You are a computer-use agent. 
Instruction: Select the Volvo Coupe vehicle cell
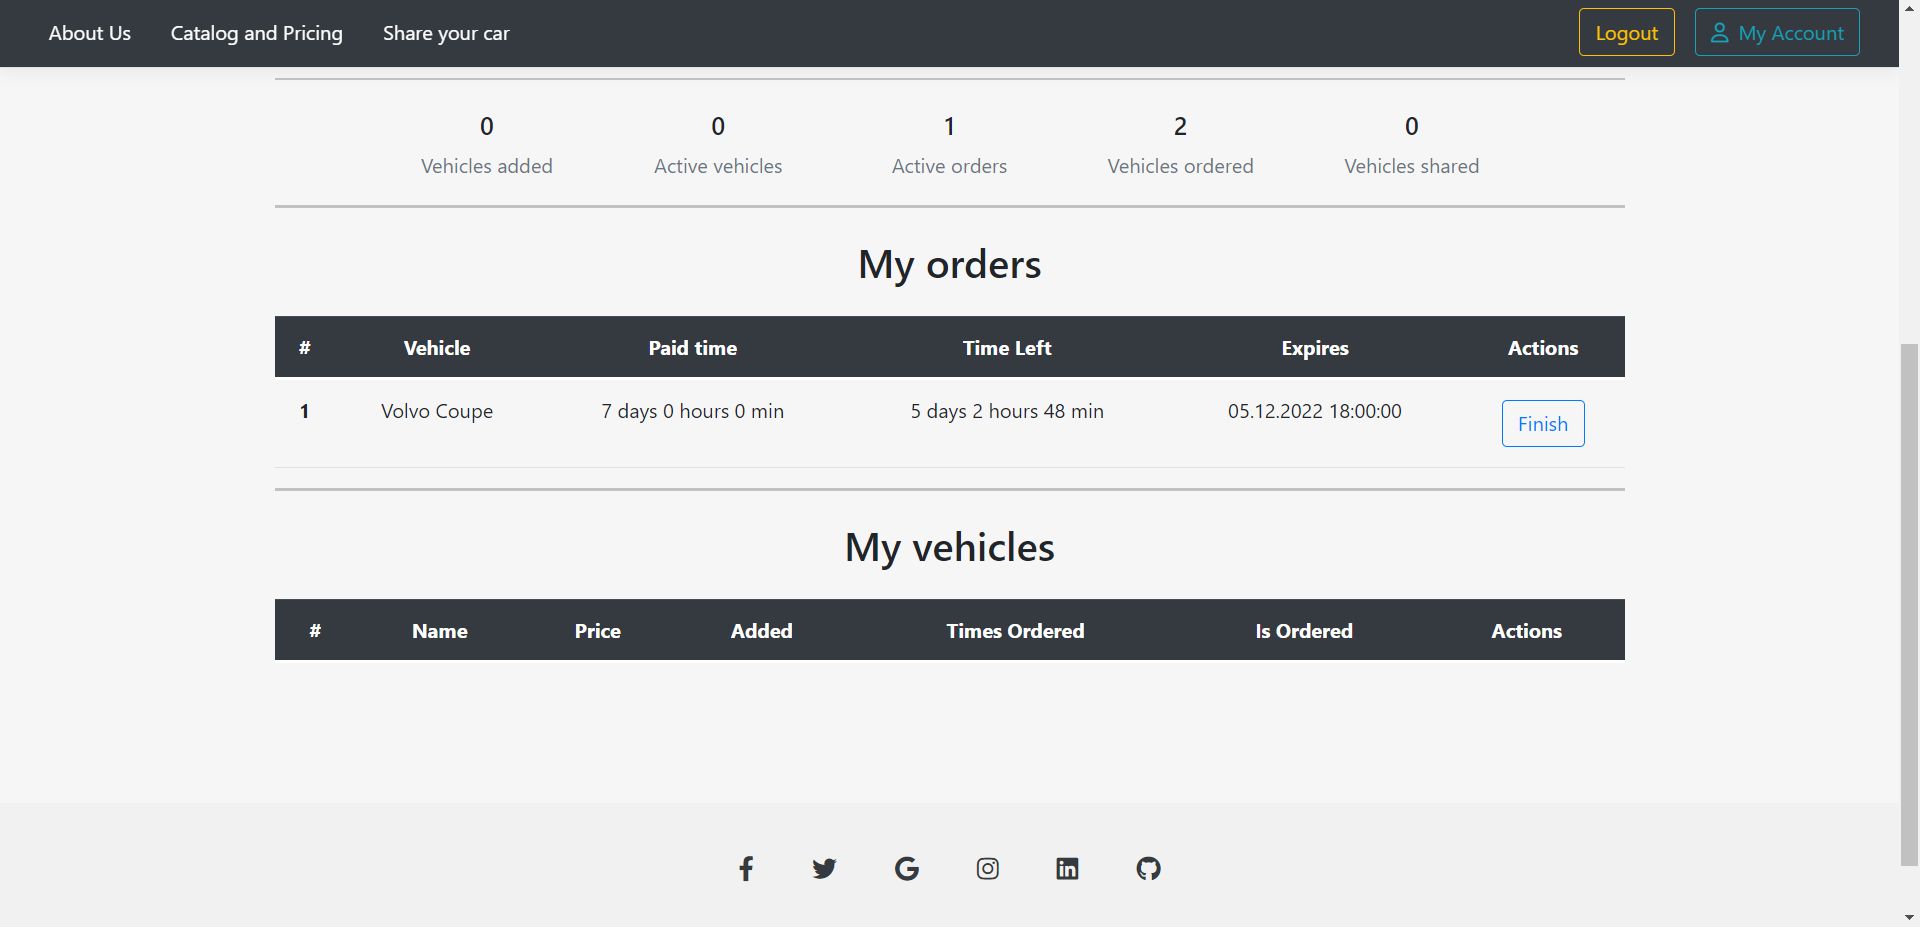point(437,411)
